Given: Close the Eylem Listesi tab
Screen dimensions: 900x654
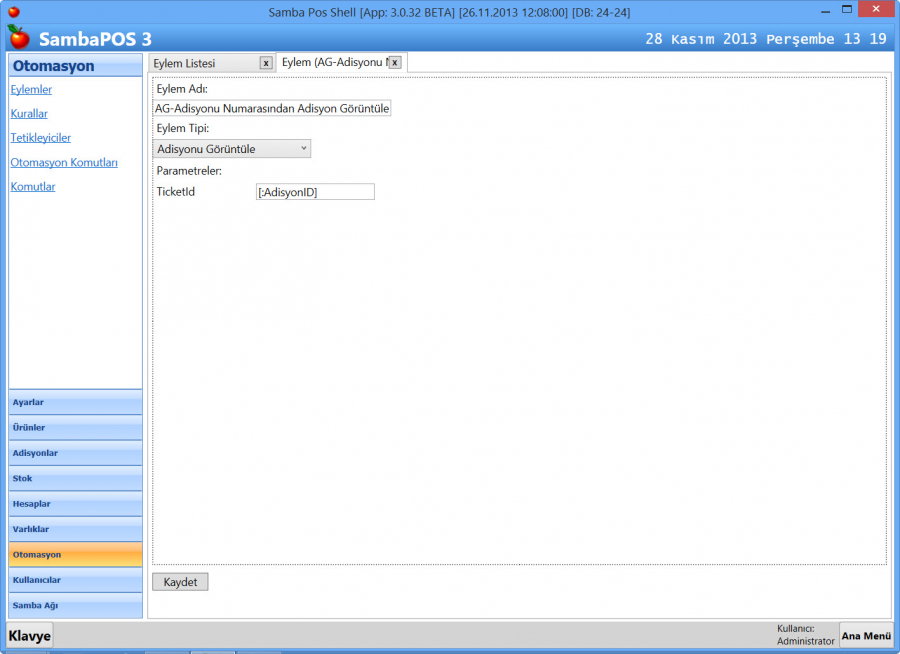Looking at the screenshot, I should coord(266,63).
